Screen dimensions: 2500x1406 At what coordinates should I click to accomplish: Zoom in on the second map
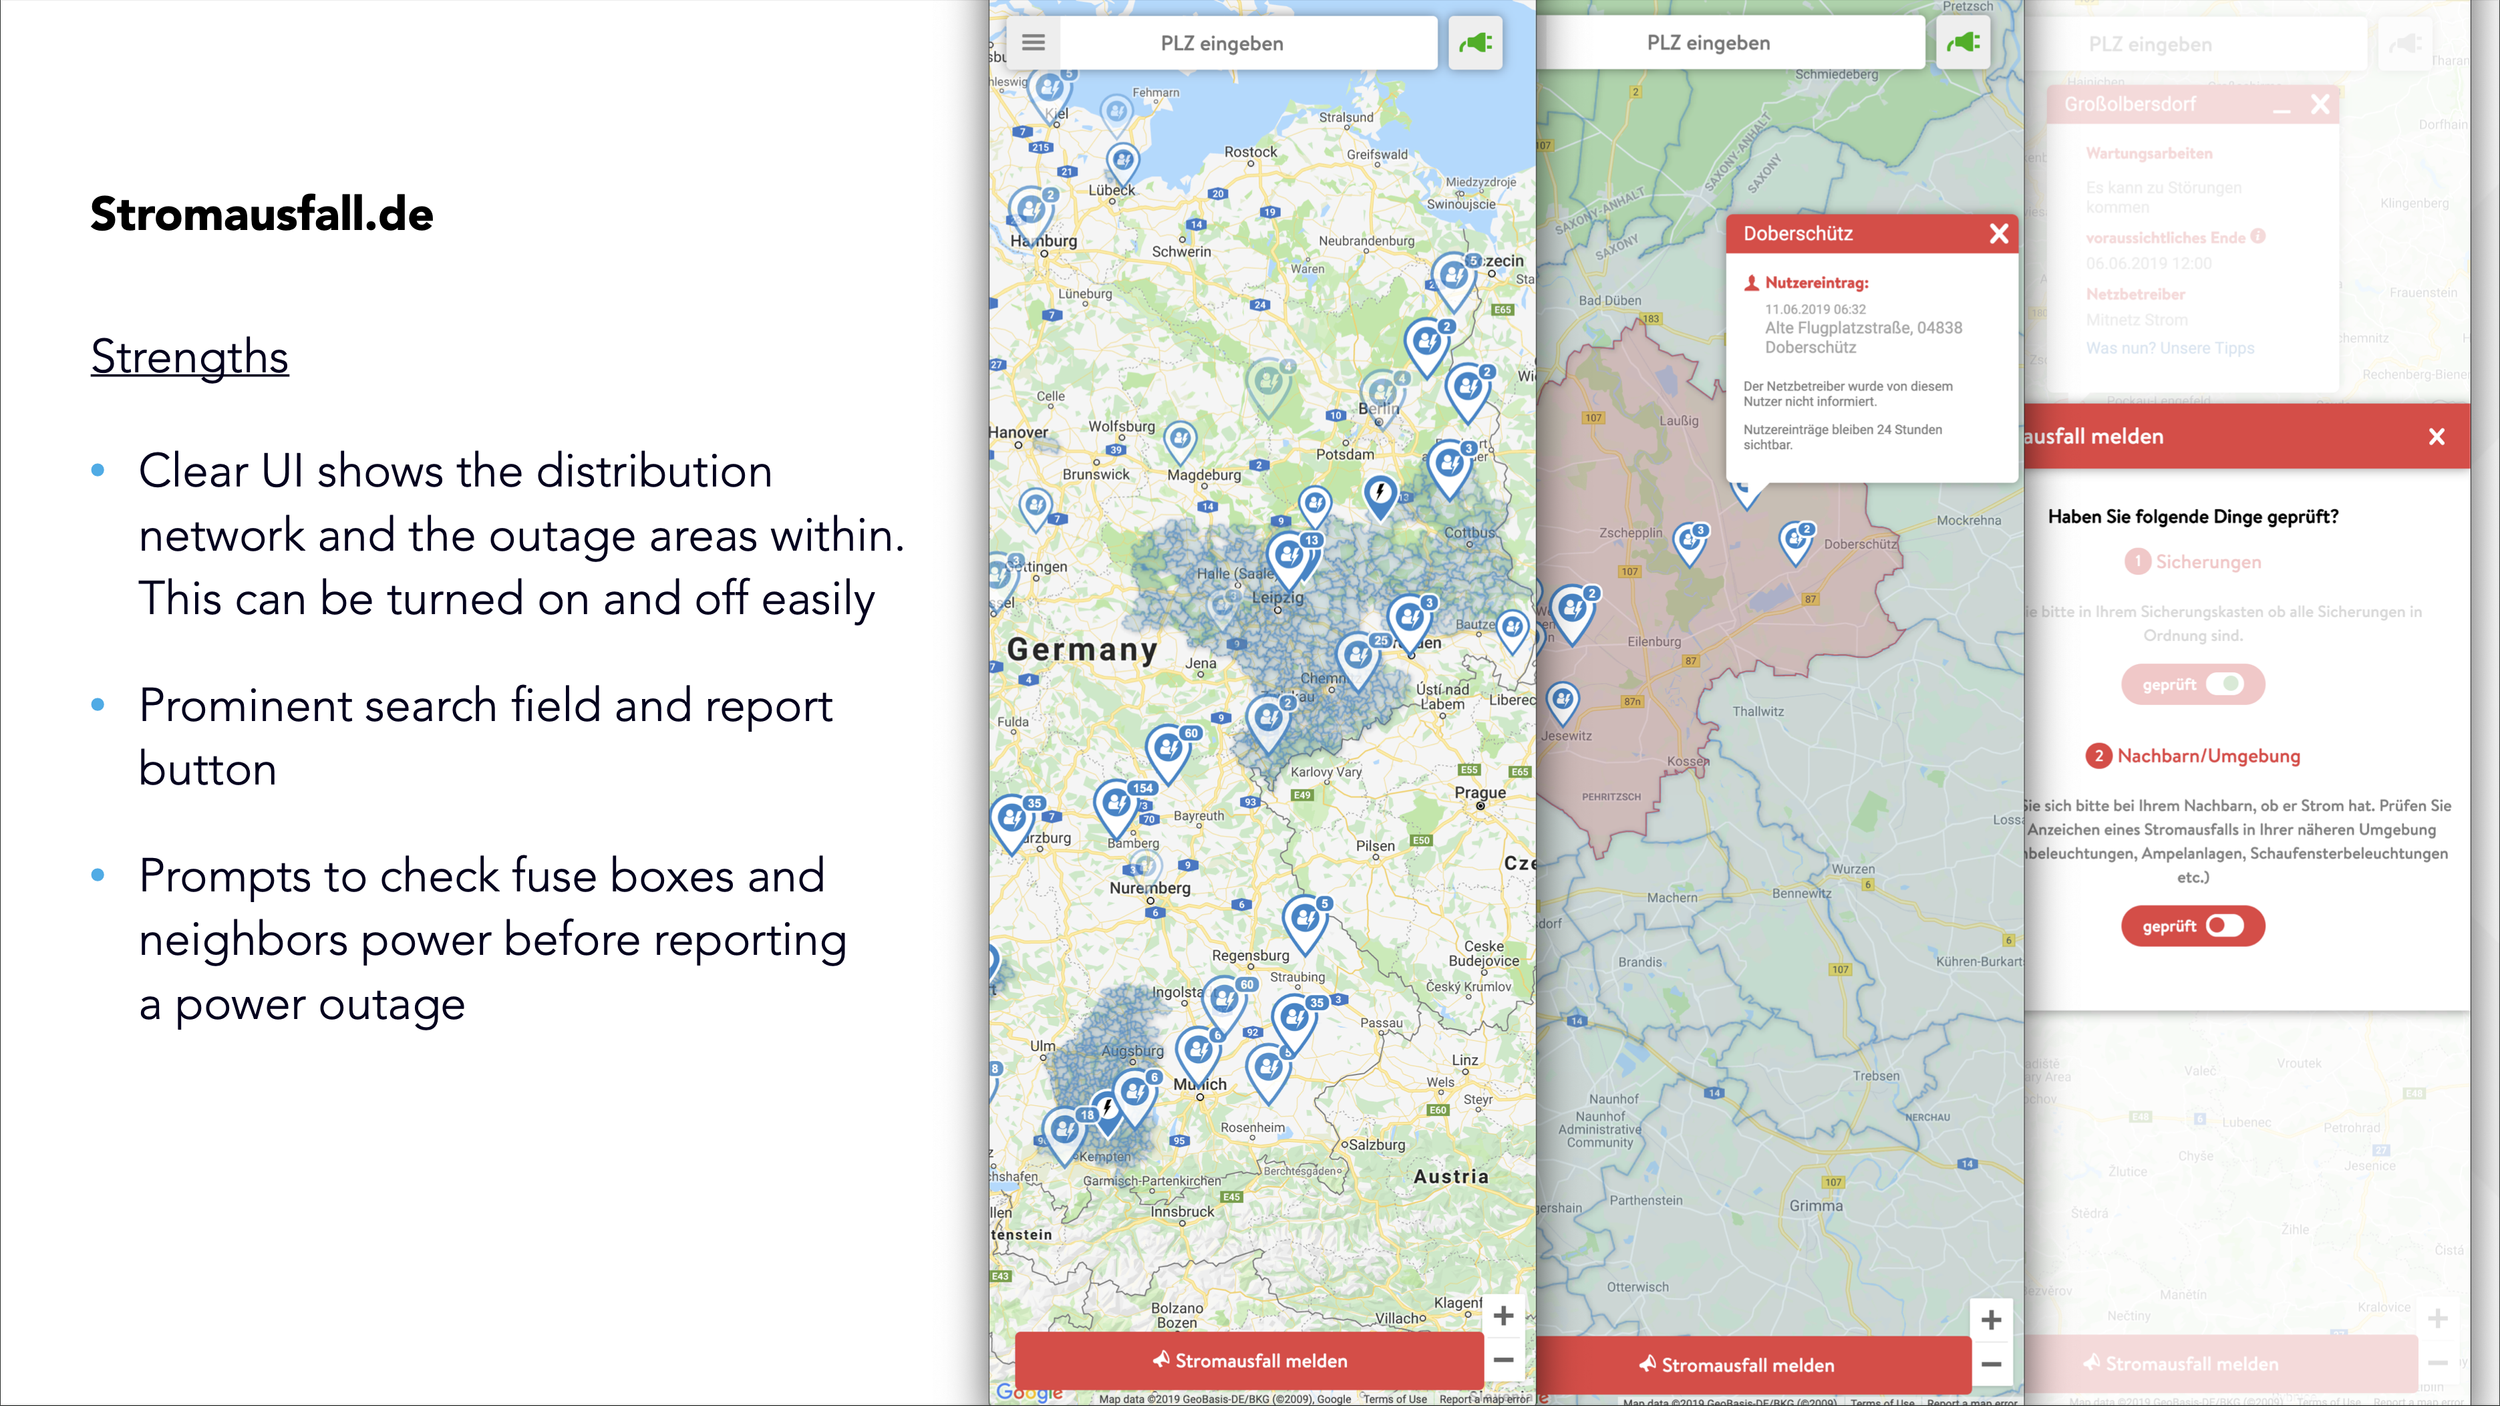click(x=1990, y=1320)
